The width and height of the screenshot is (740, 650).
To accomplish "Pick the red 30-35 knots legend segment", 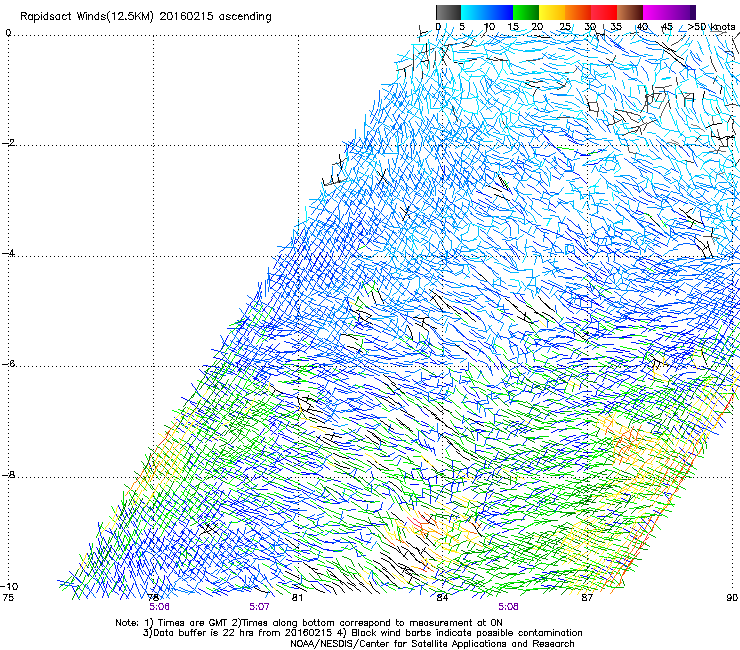I will click(604, 12).
